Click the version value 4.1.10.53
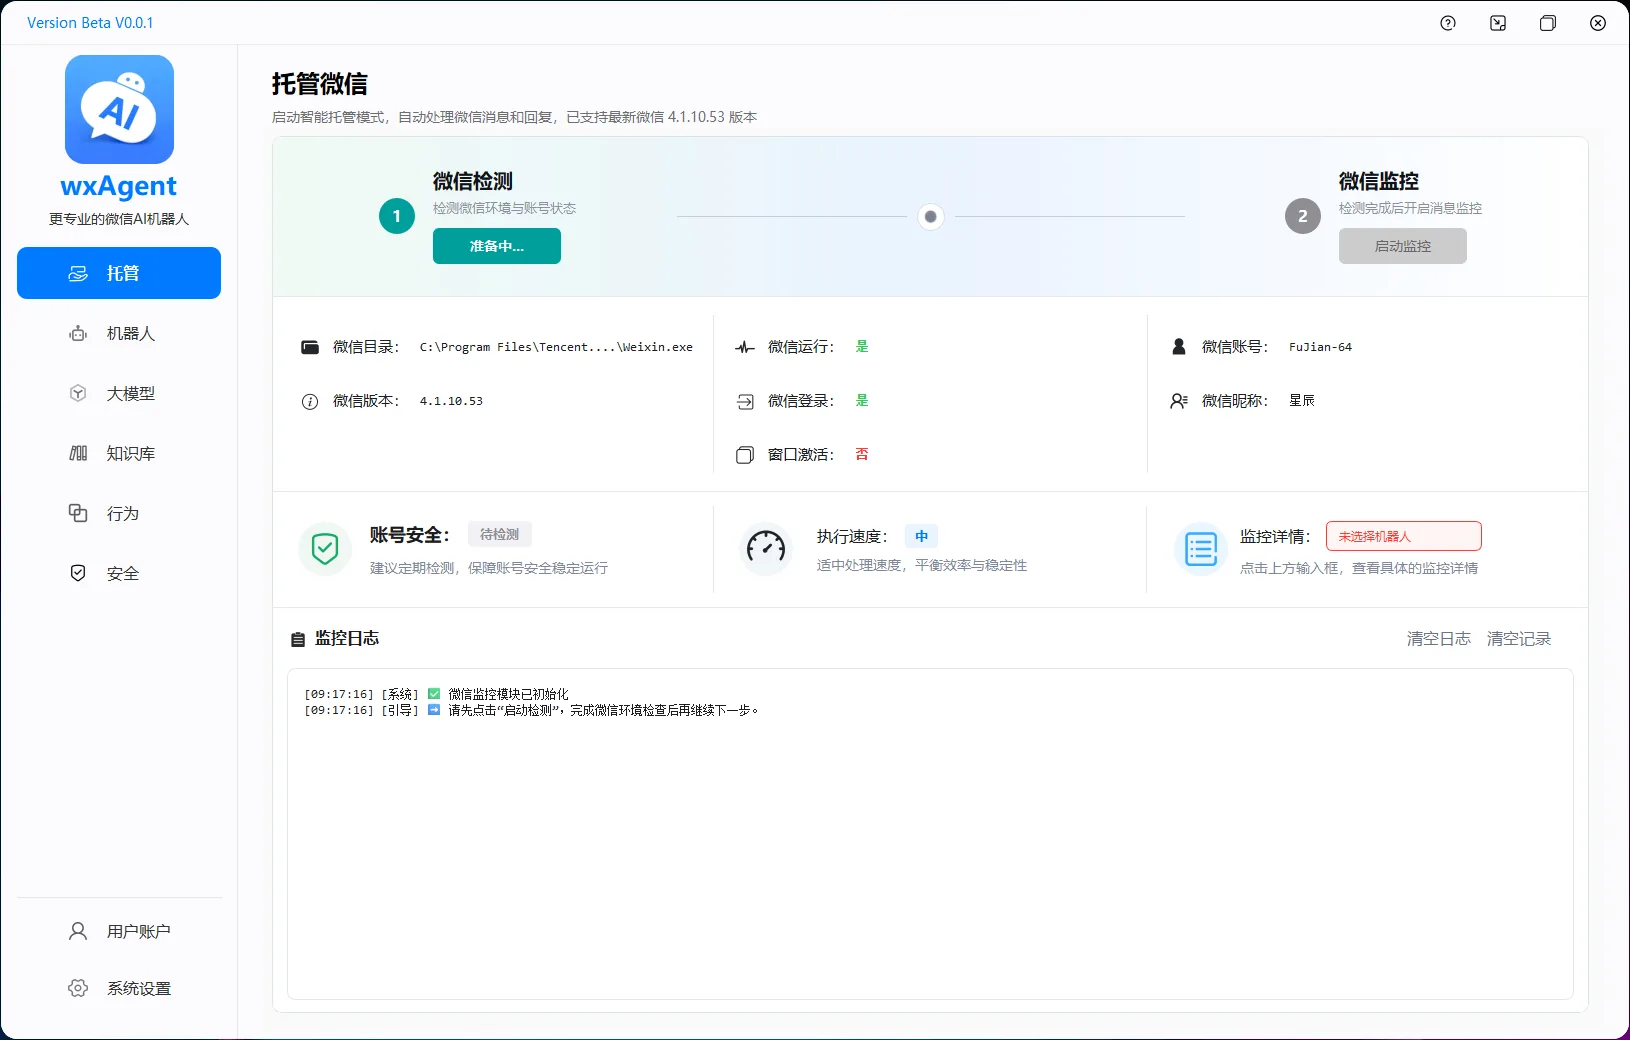This screenshot has height=1040, width=1630. point(451,401)
